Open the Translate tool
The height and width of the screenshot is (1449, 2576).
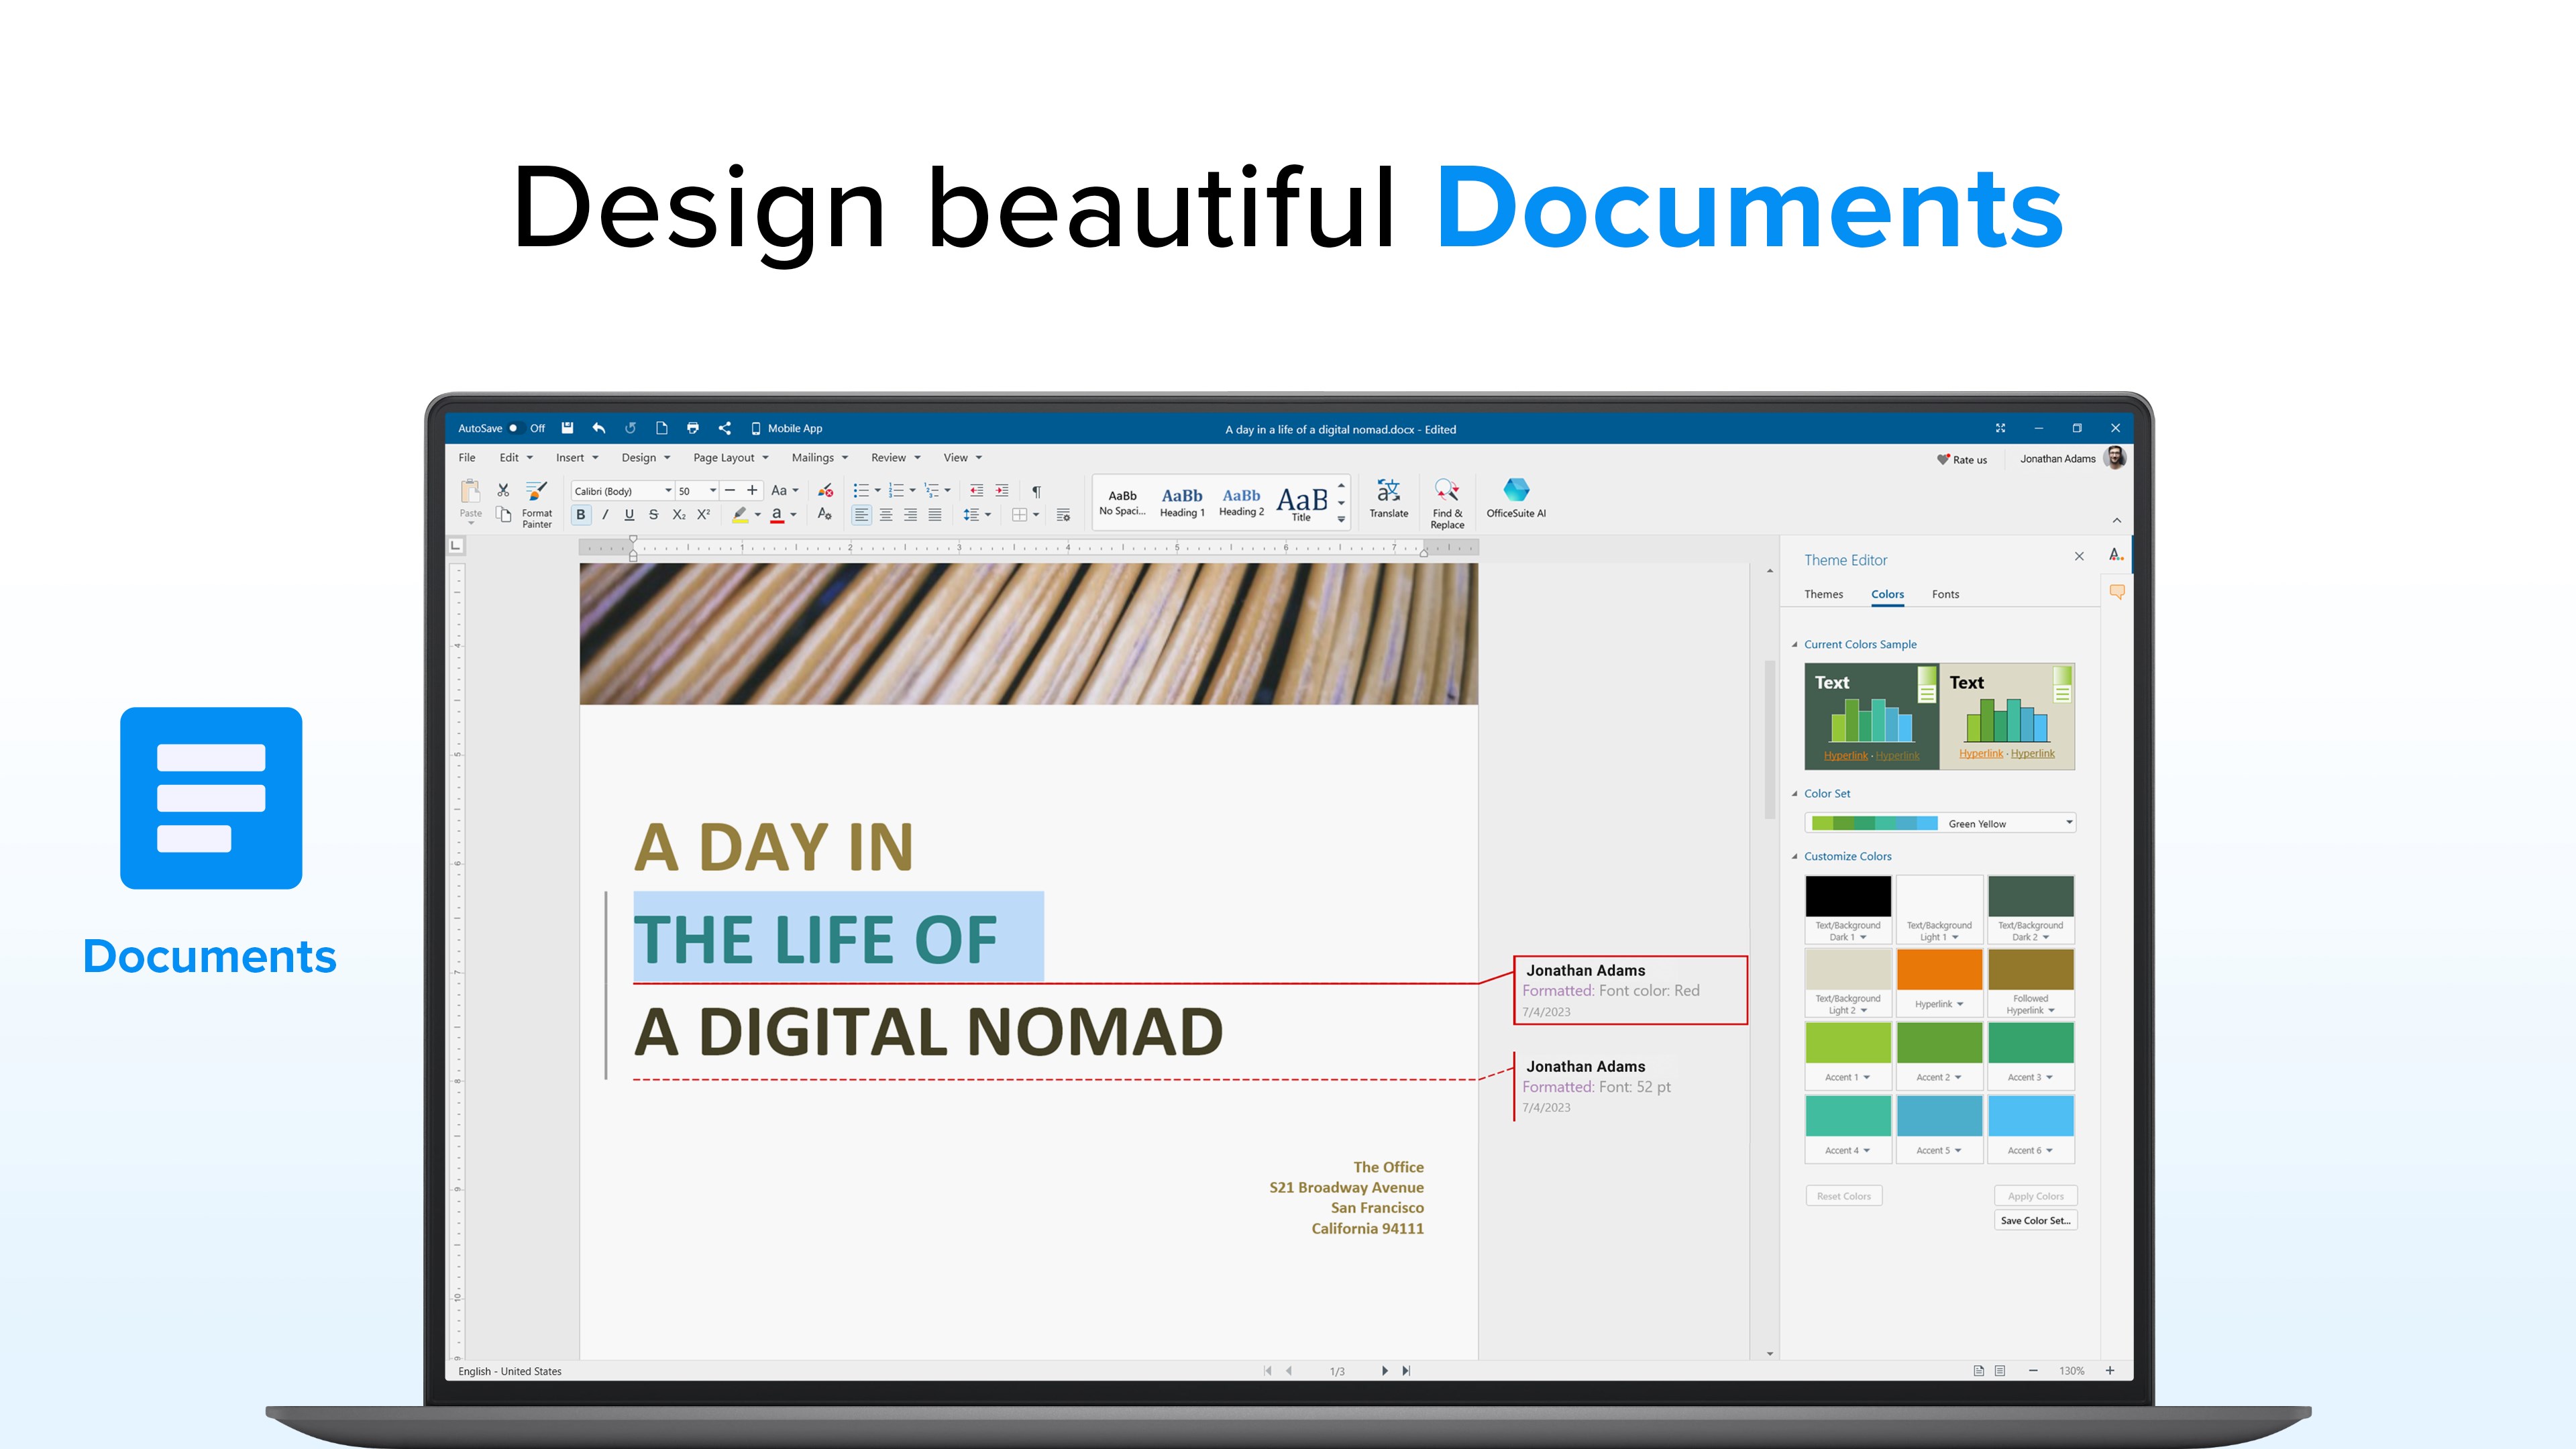pos(1388,498)
